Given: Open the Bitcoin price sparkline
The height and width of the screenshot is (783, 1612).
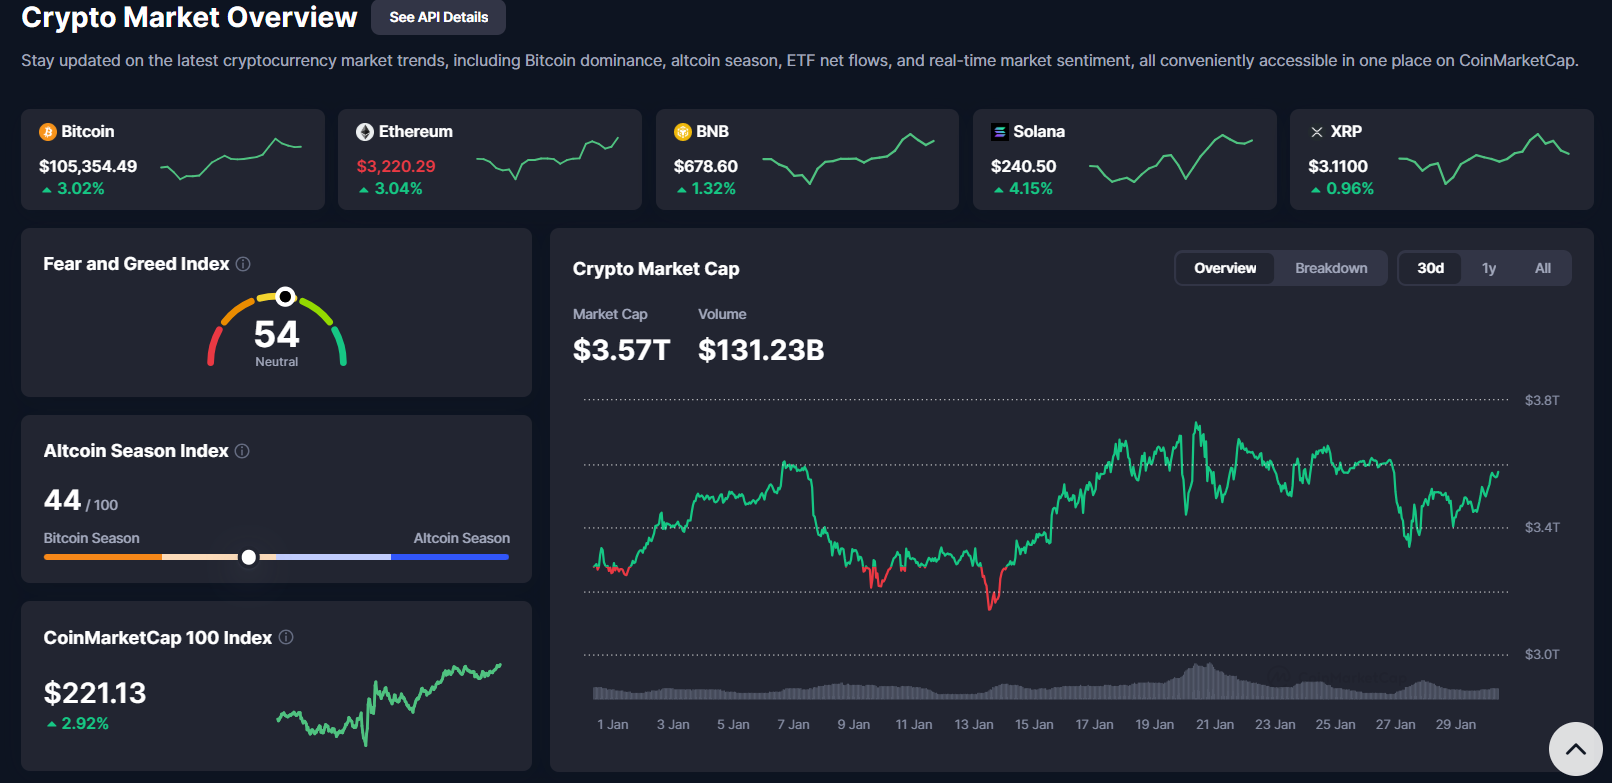Looking at the screenshot, I should 231,159.
